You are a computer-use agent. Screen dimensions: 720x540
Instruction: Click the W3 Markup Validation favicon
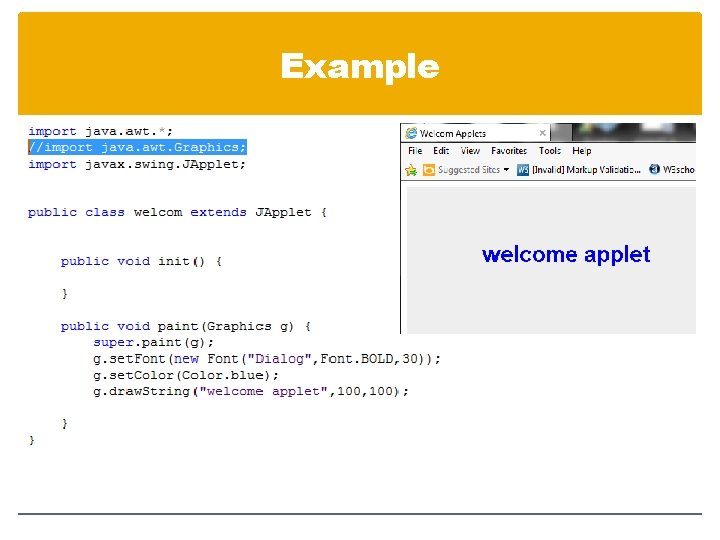click(523, 170)
